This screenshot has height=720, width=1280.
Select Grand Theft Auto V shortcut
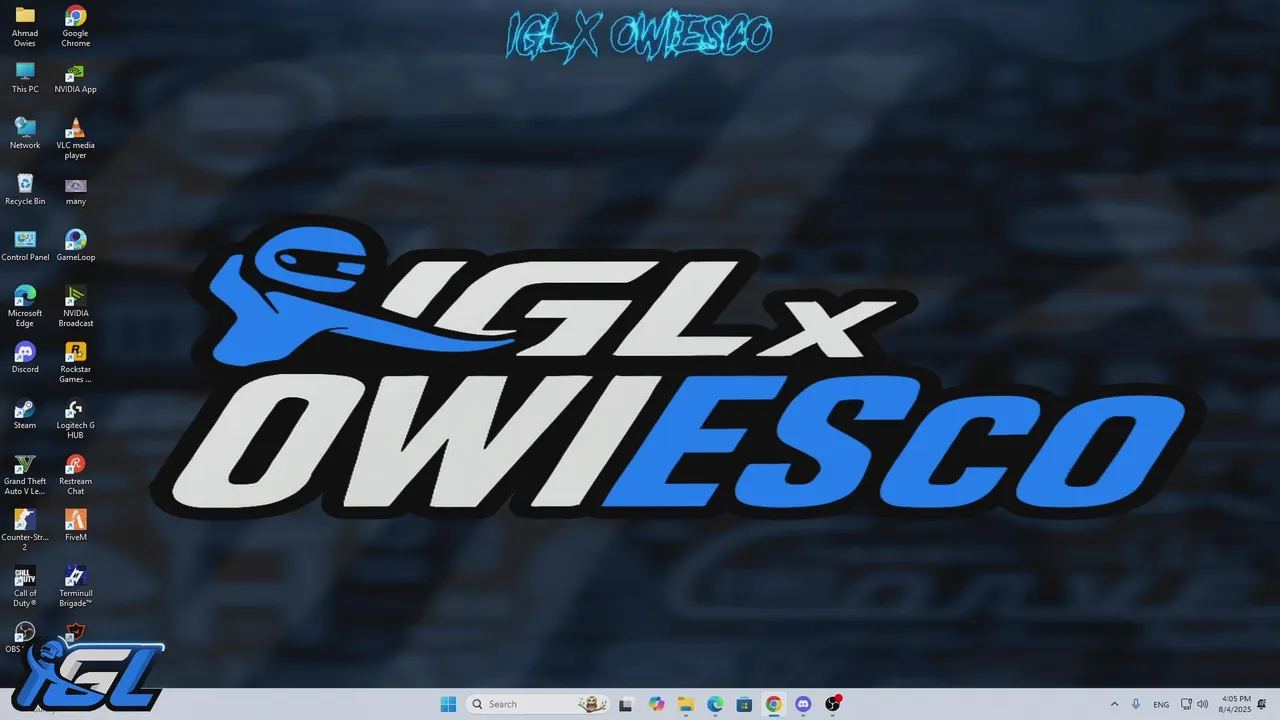[x=25, y=474]
